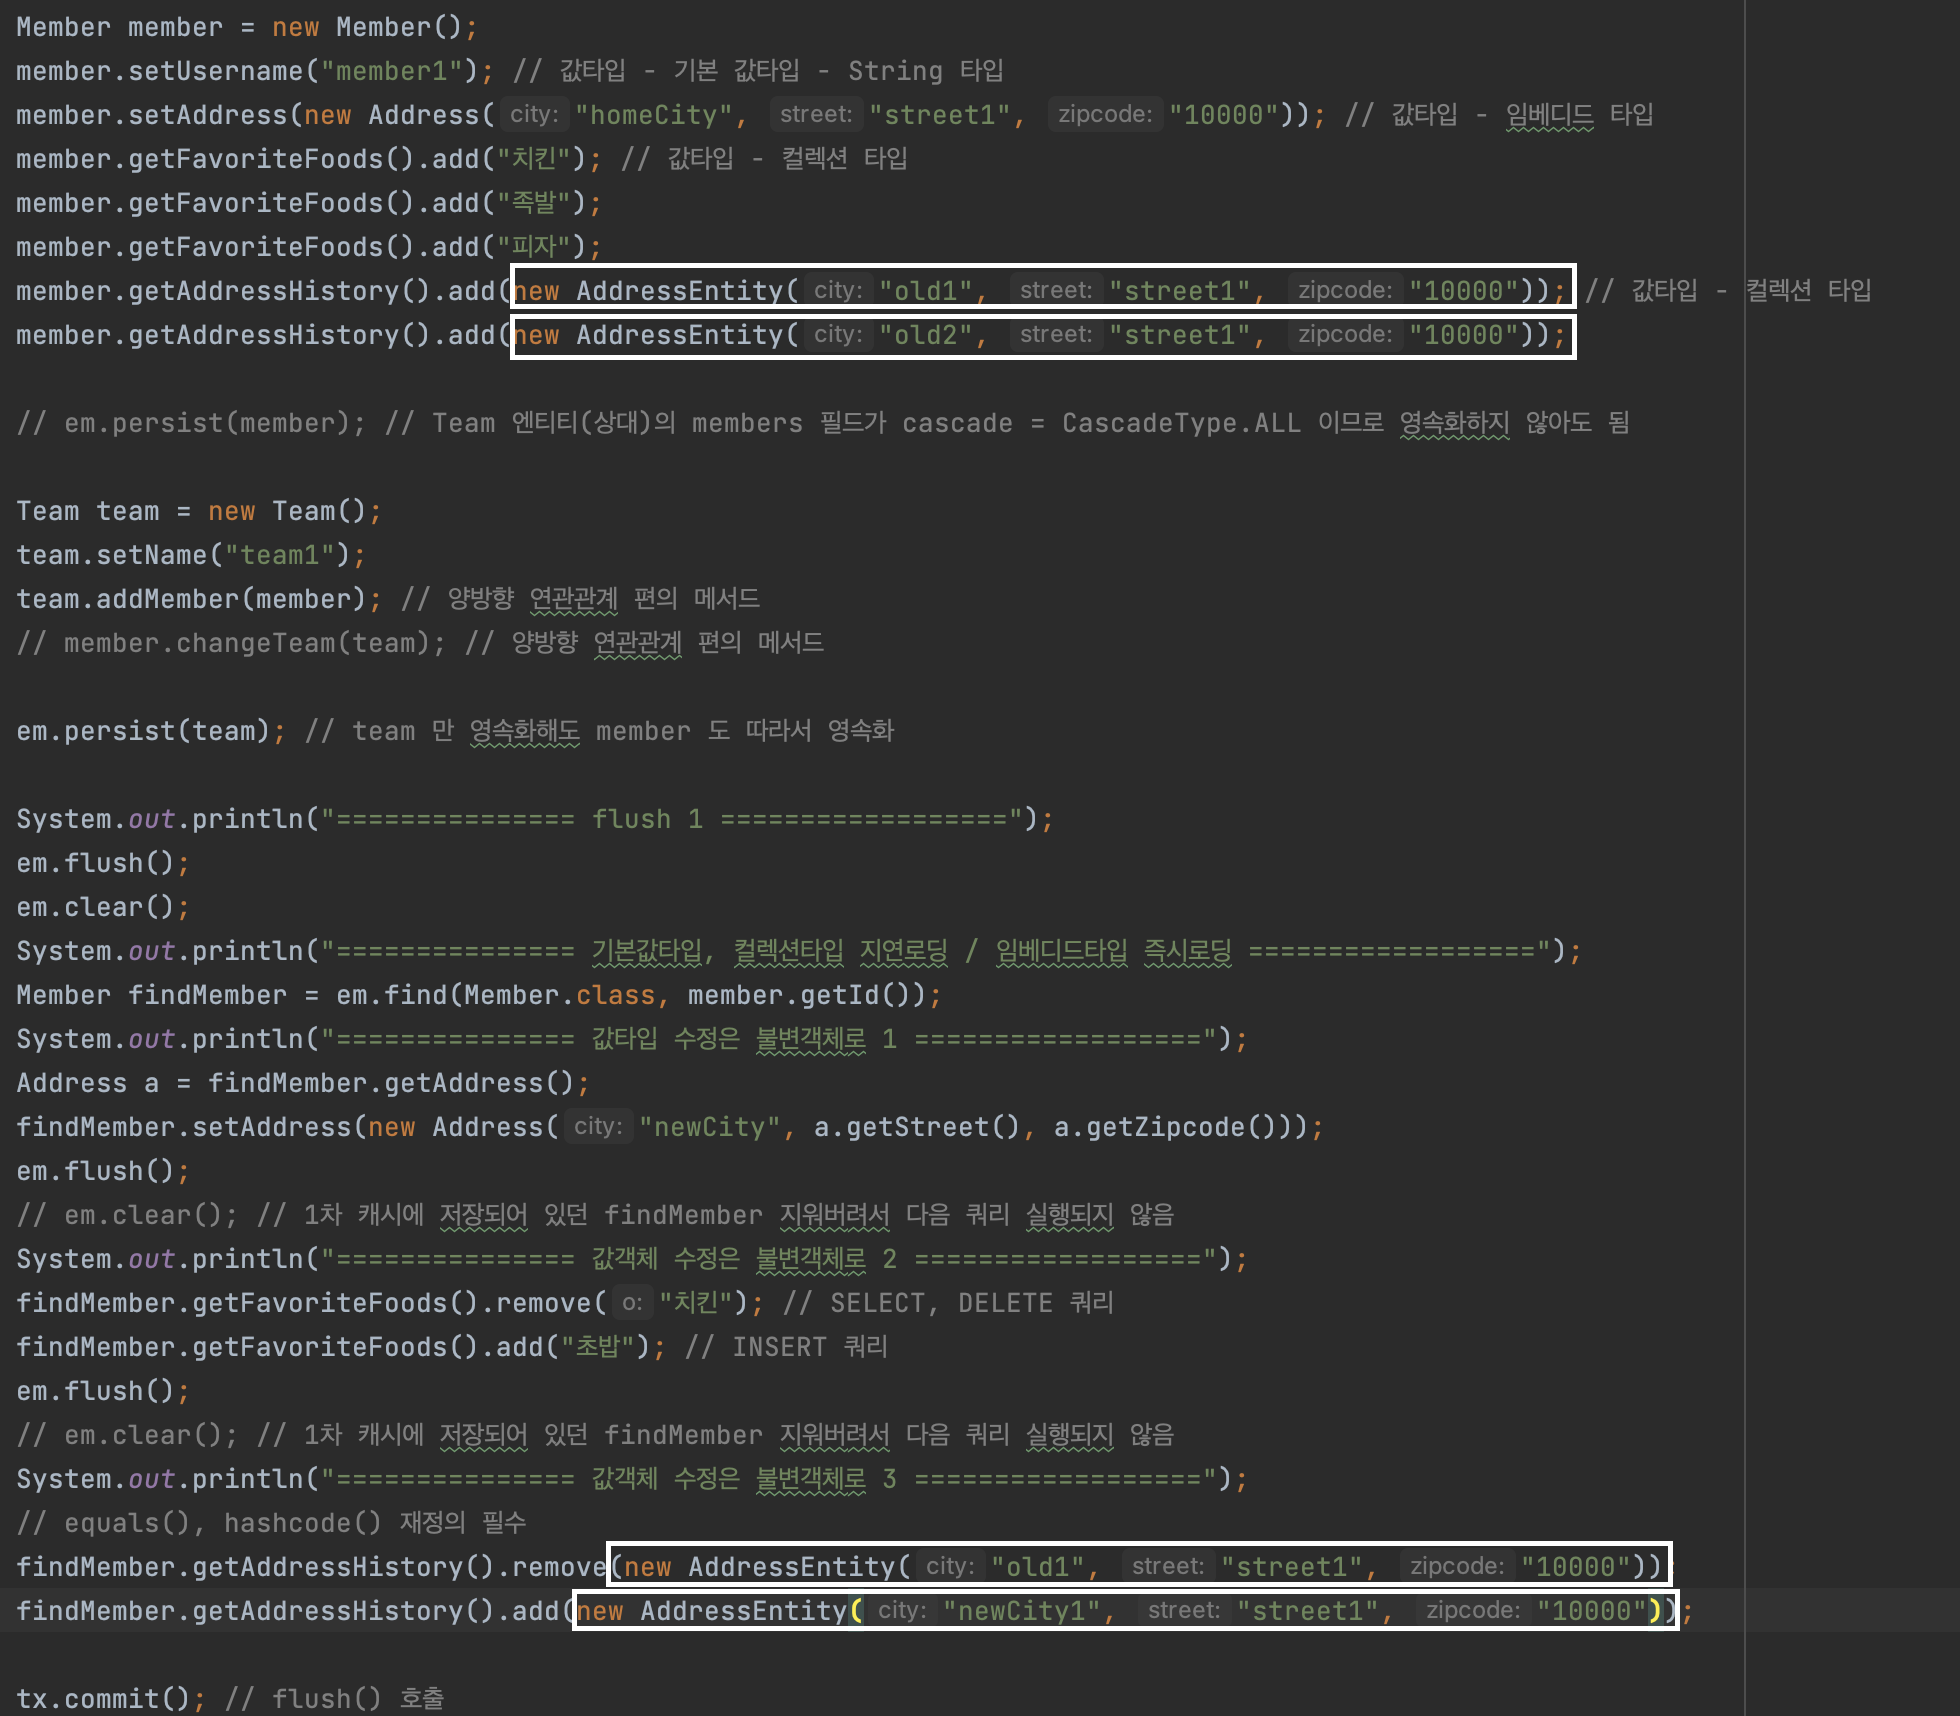Click the a.getZipcode() call
Screen dimensions: 1960x1716
1174,1127
